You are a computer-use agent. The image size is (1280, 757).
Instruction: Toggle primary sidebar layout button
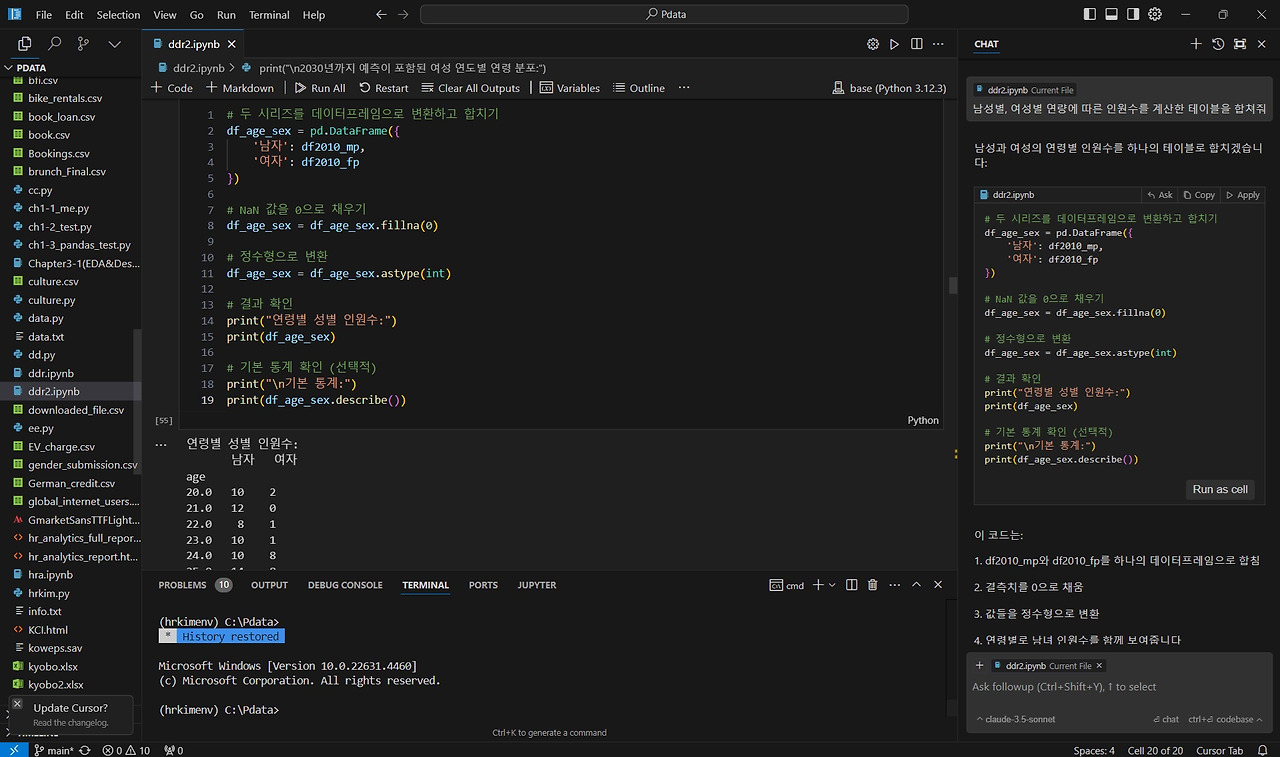click(x=1089, y=15)
